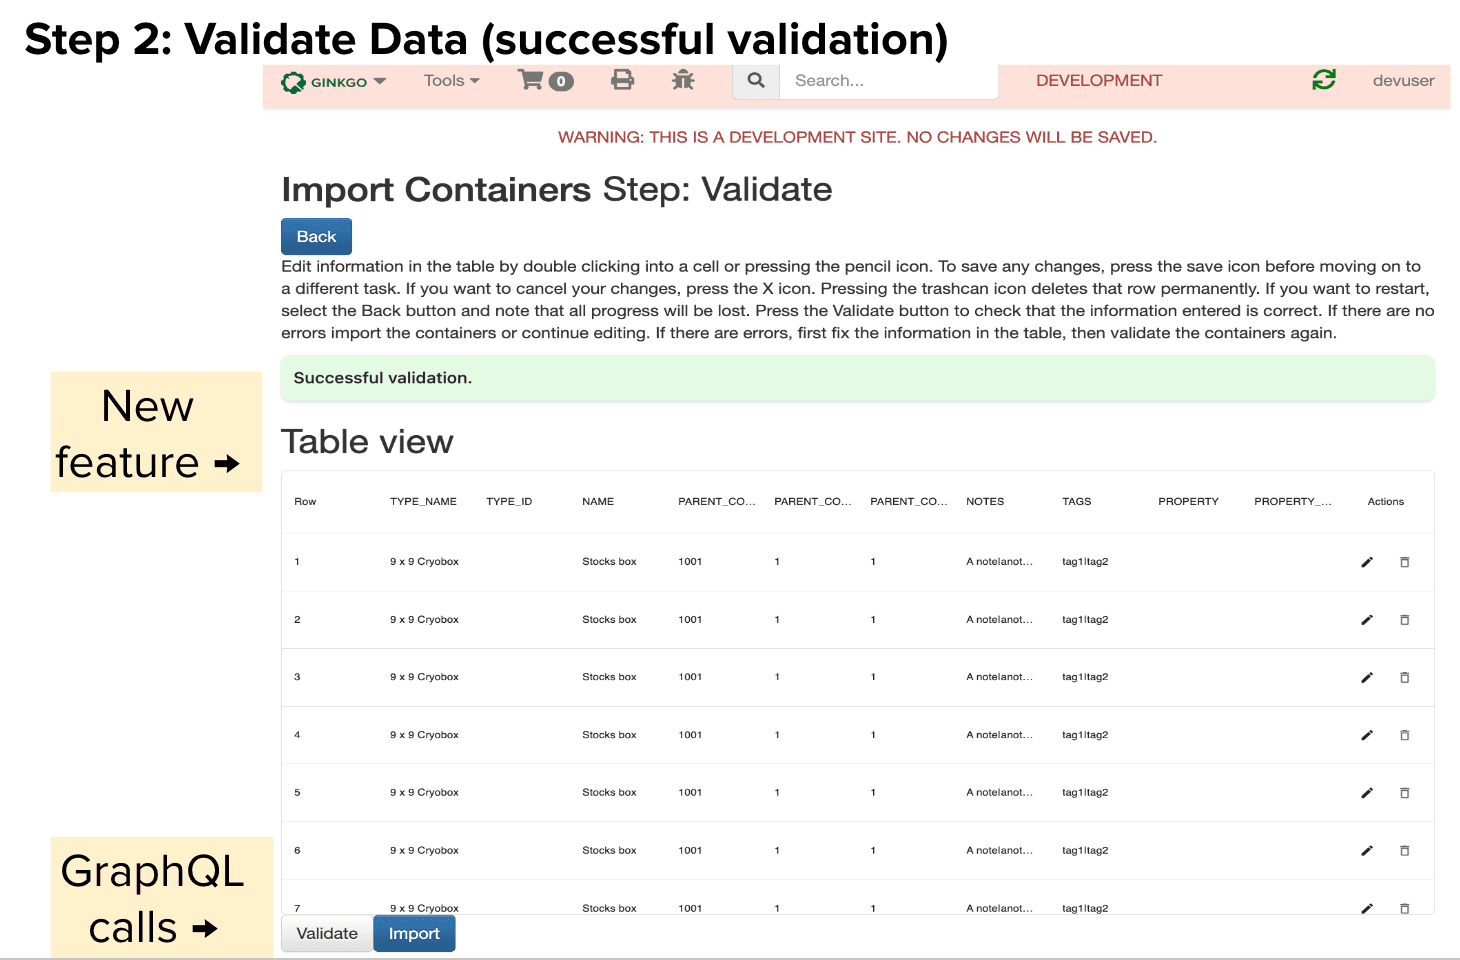Click the bug report icon

pyautogui.click(x=683, y=80)
